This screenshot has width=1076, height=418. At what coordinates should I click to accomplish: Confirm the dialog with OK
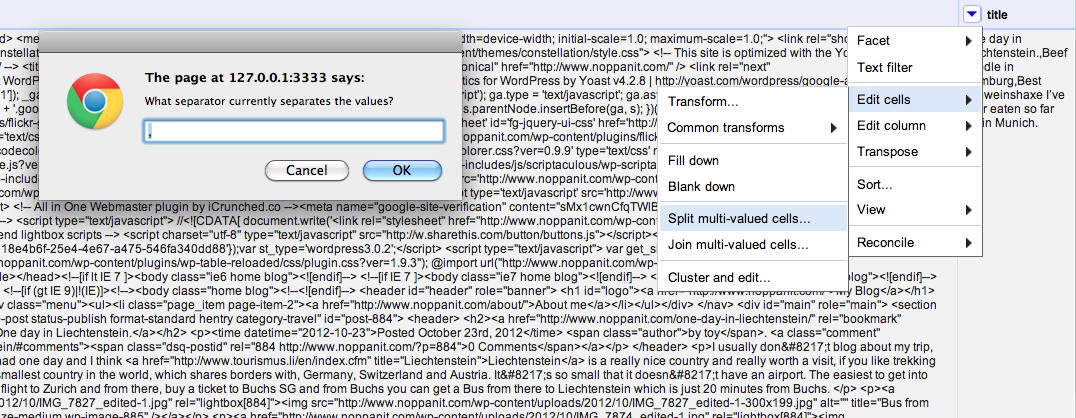[401, 170]
